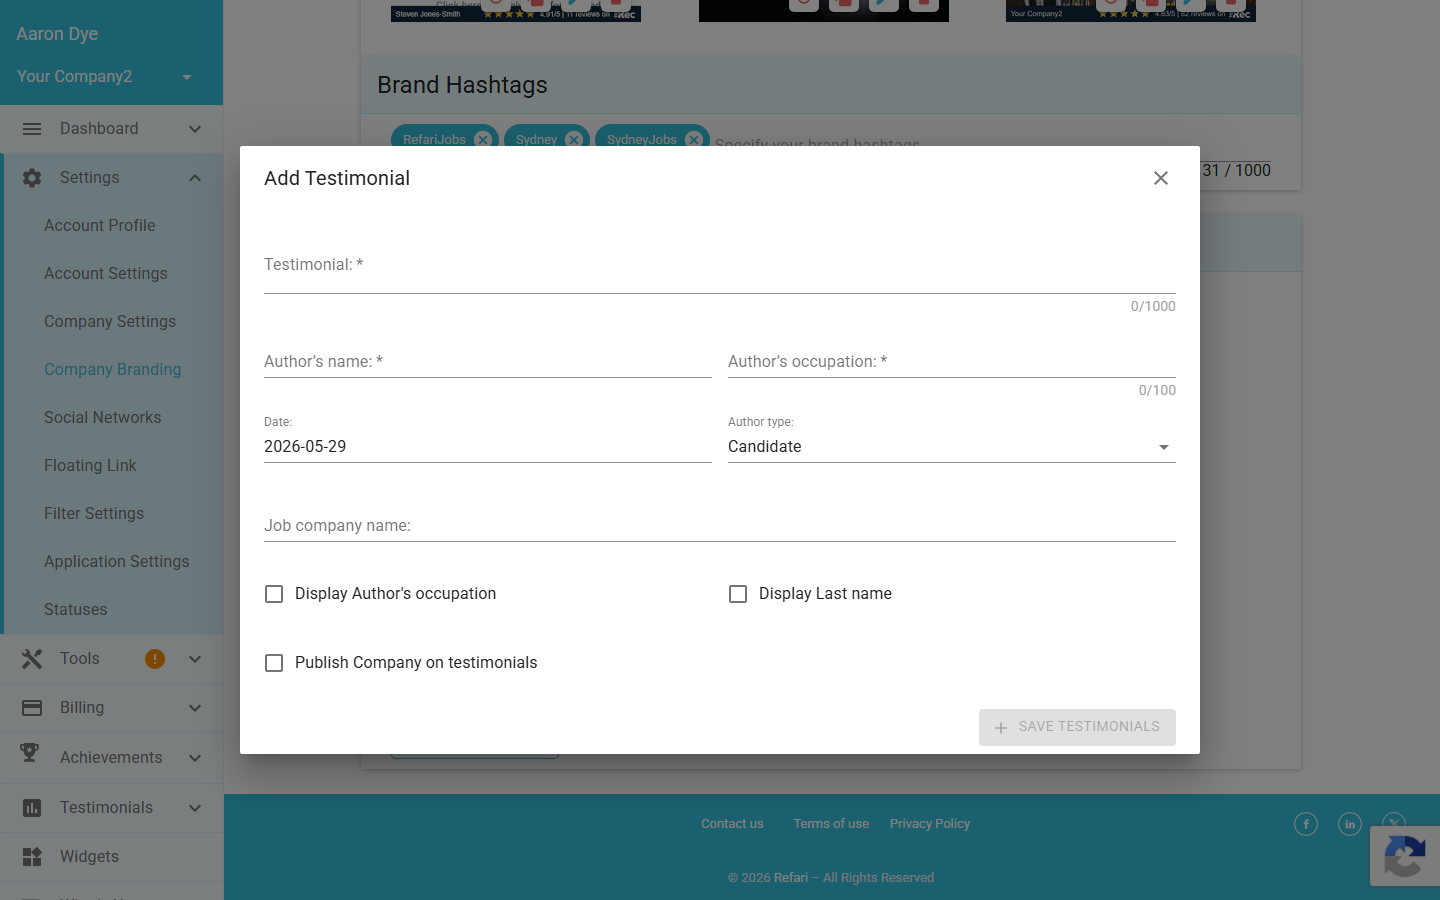This screenshot has width=1440, height=900.
Task: Click the Testimonials chart icon
Action: pyautogui.click(x=32, y=808)
